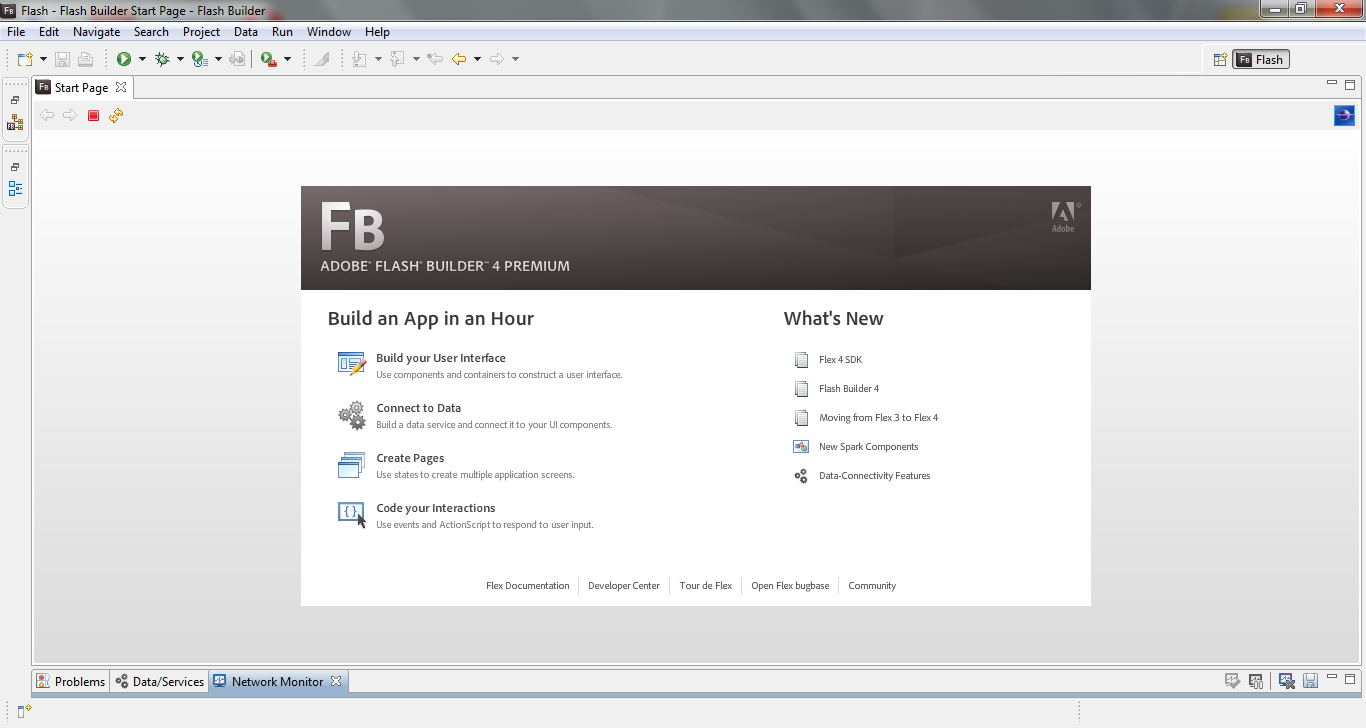Open the Project menu

201,32
